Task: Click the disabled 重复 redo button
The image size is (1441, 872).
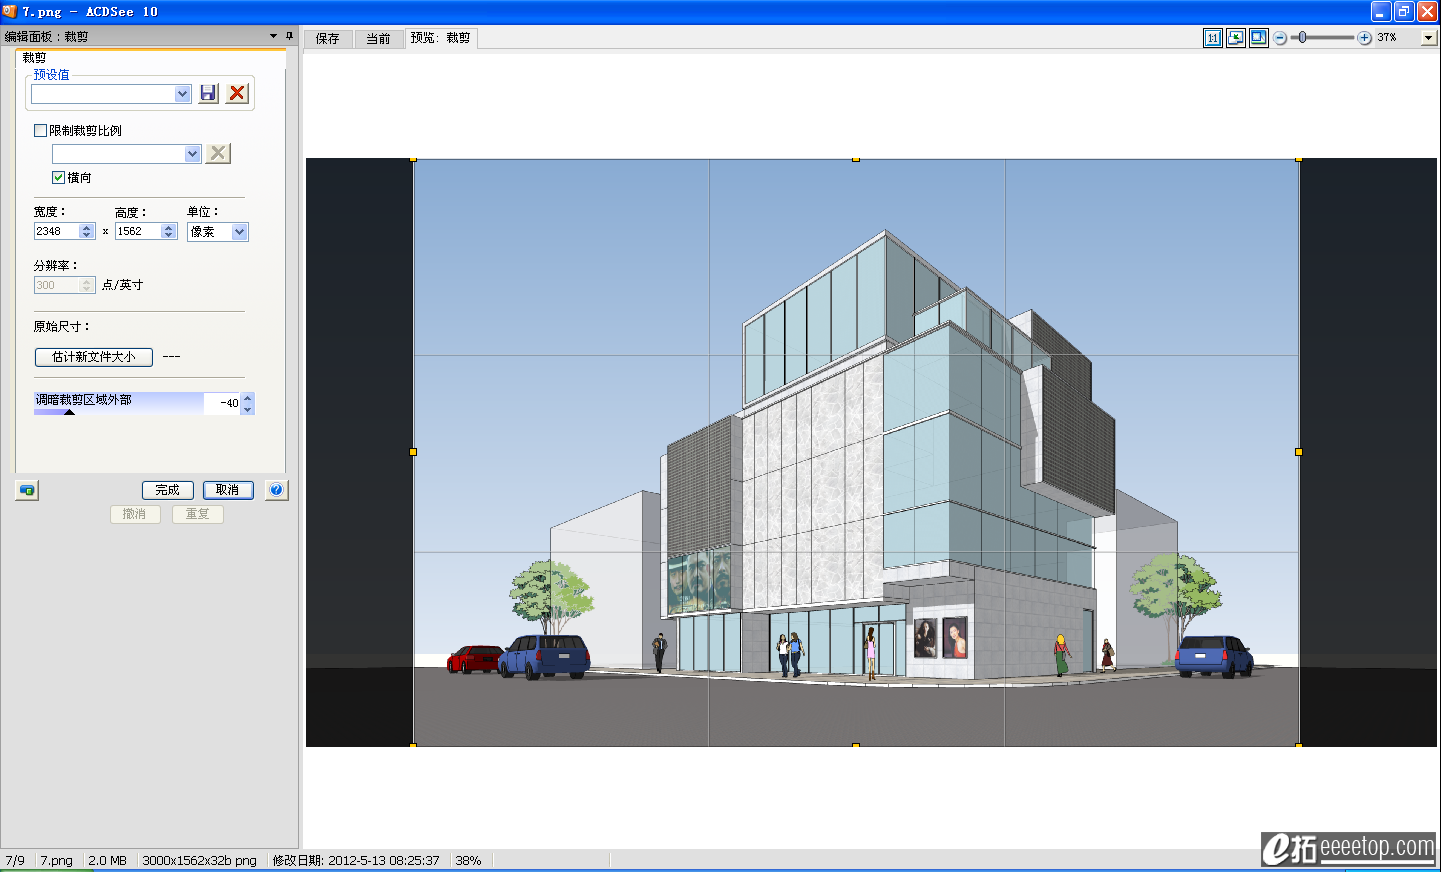Action: [198, 514]
